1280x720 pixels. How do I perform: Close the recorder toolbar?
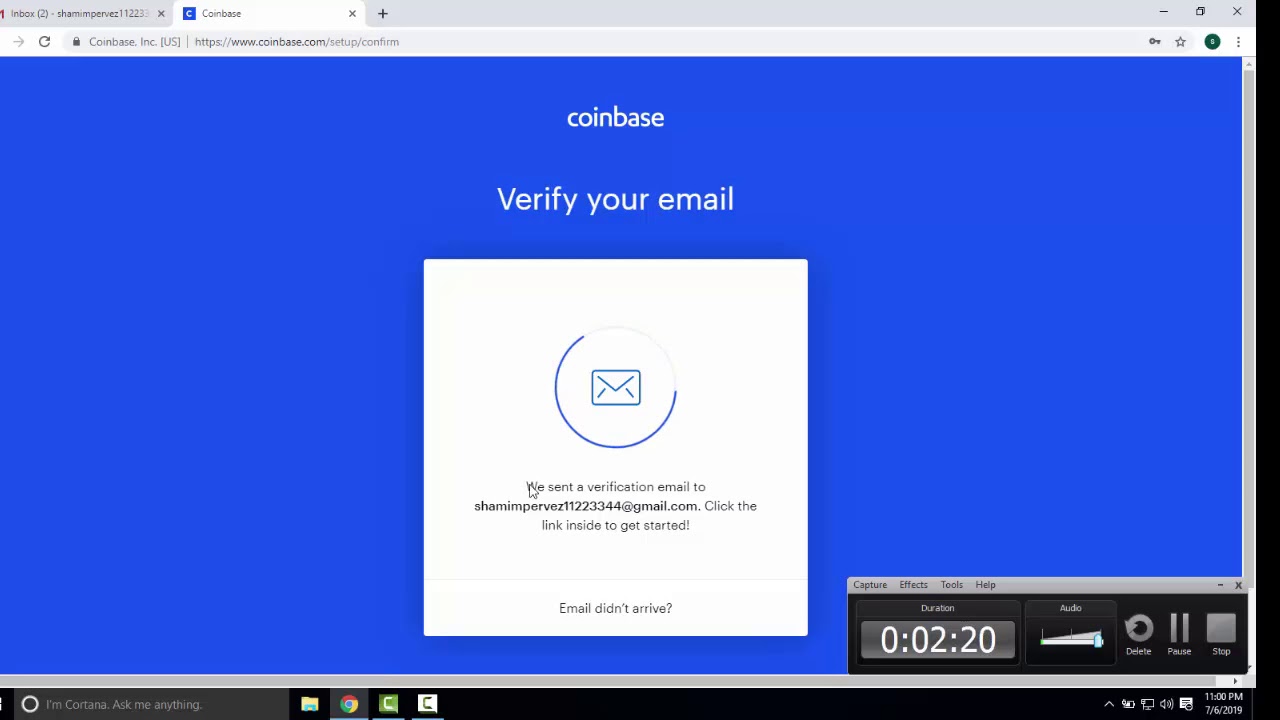tap(1238, 585)
